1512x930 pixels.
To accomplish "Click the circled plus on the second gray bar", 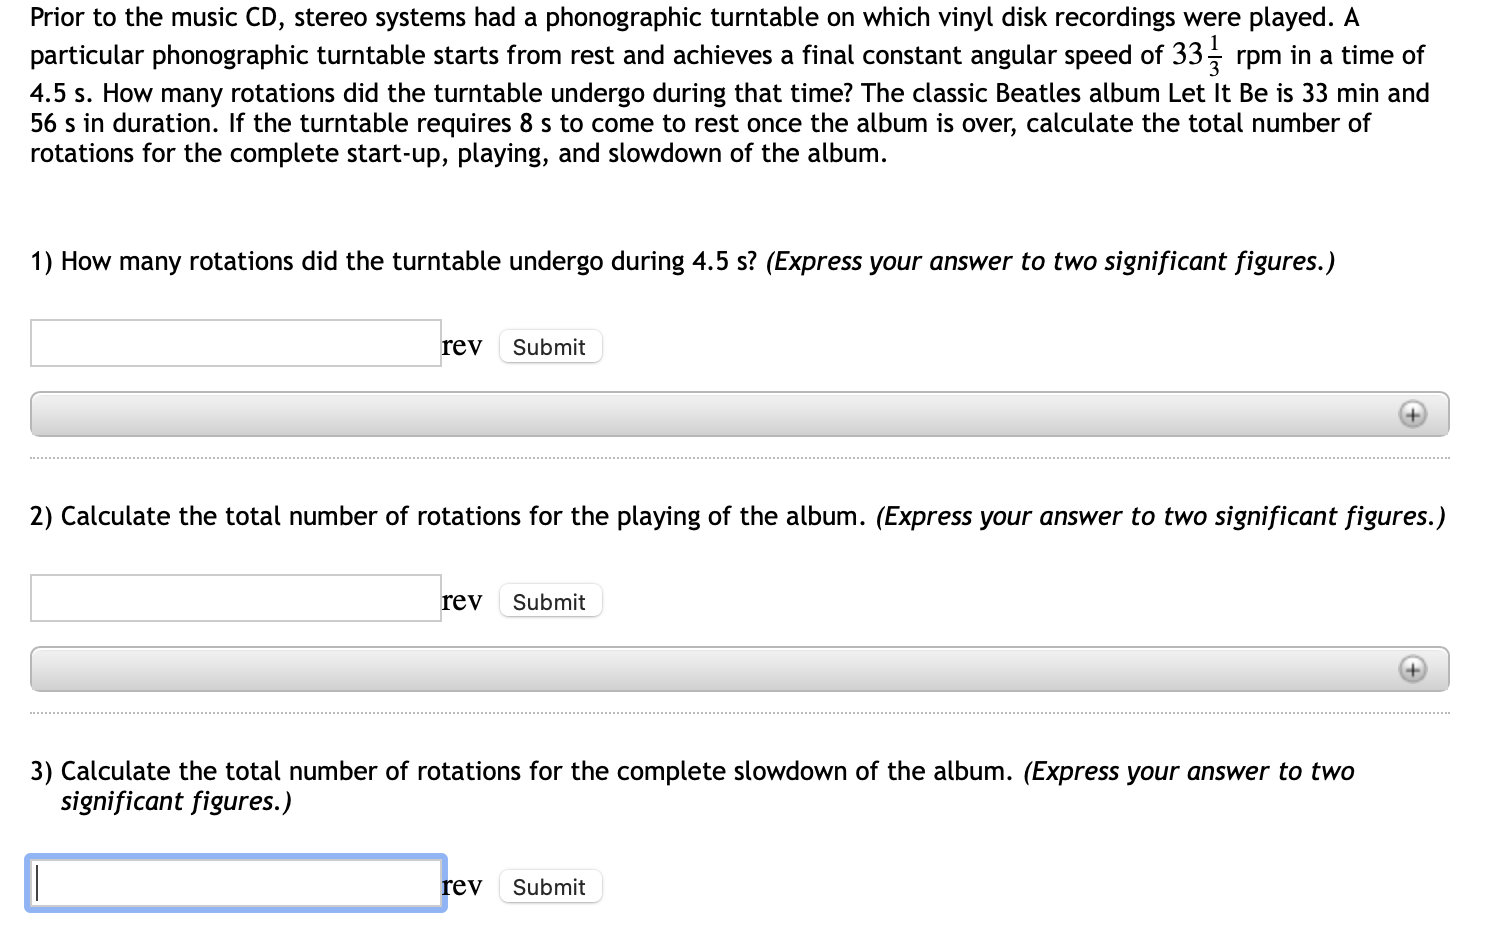I will pos(1412,668).
